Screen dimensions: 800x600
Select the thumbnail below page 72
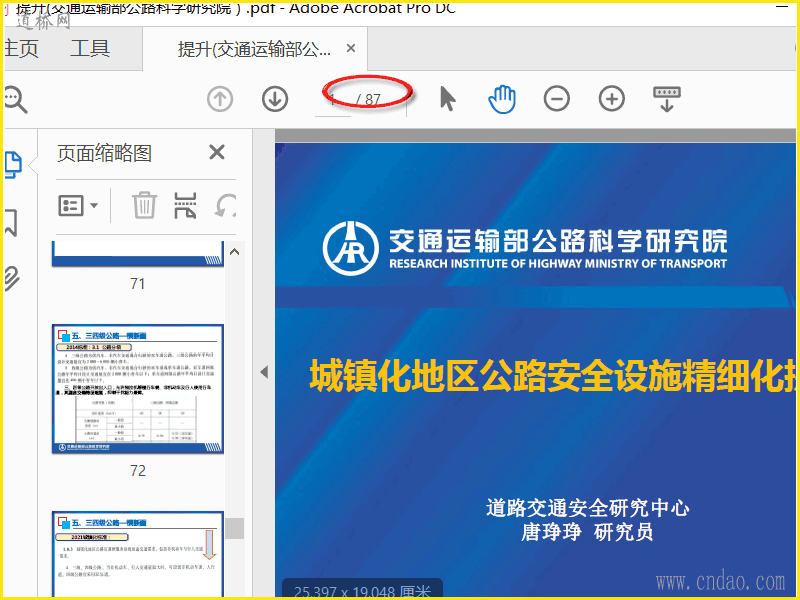pyautogui.click(x=138, y=554)
